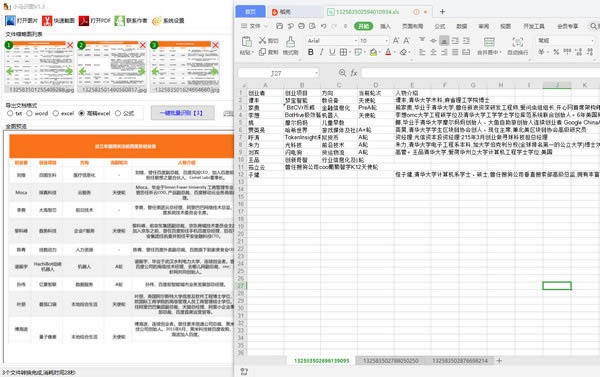
Task: Click the Merge and Center button
Action: point(489,46)
